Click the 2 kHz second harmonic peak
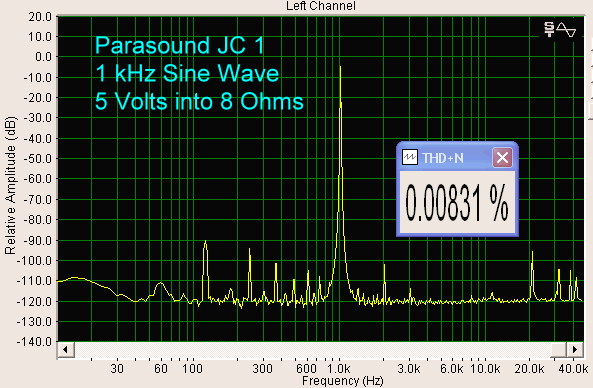The height and width of the screenshot is (388, 593). [384, 265]
